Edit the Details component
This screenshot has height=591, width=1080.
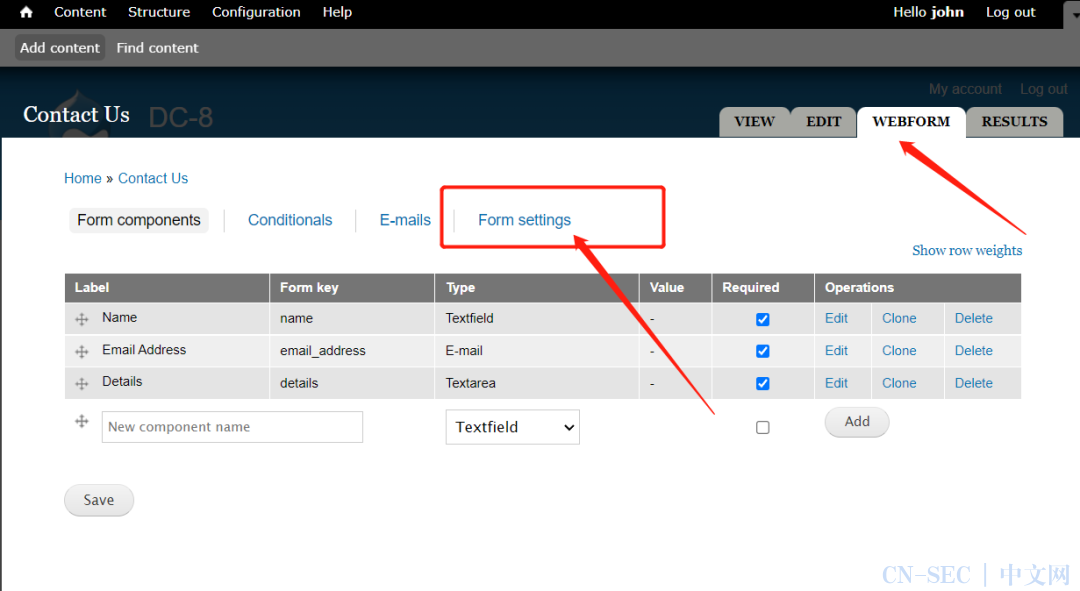pos(836,383)
